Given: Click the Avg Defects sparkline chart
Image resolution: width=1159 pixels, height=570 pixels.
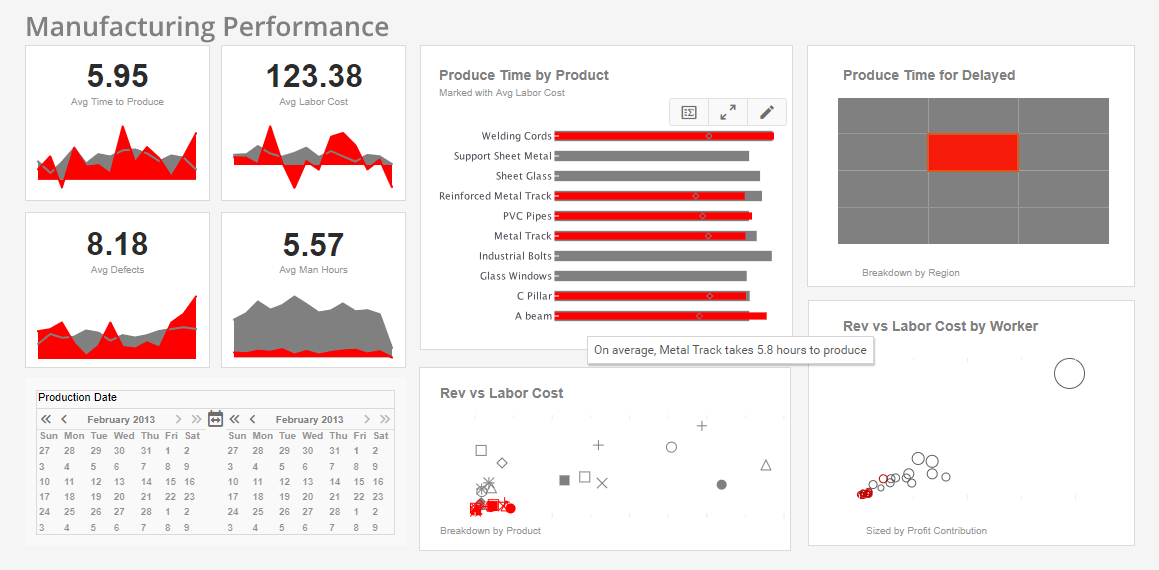Looking at the screenshot, I should click(x=117, y=328).
